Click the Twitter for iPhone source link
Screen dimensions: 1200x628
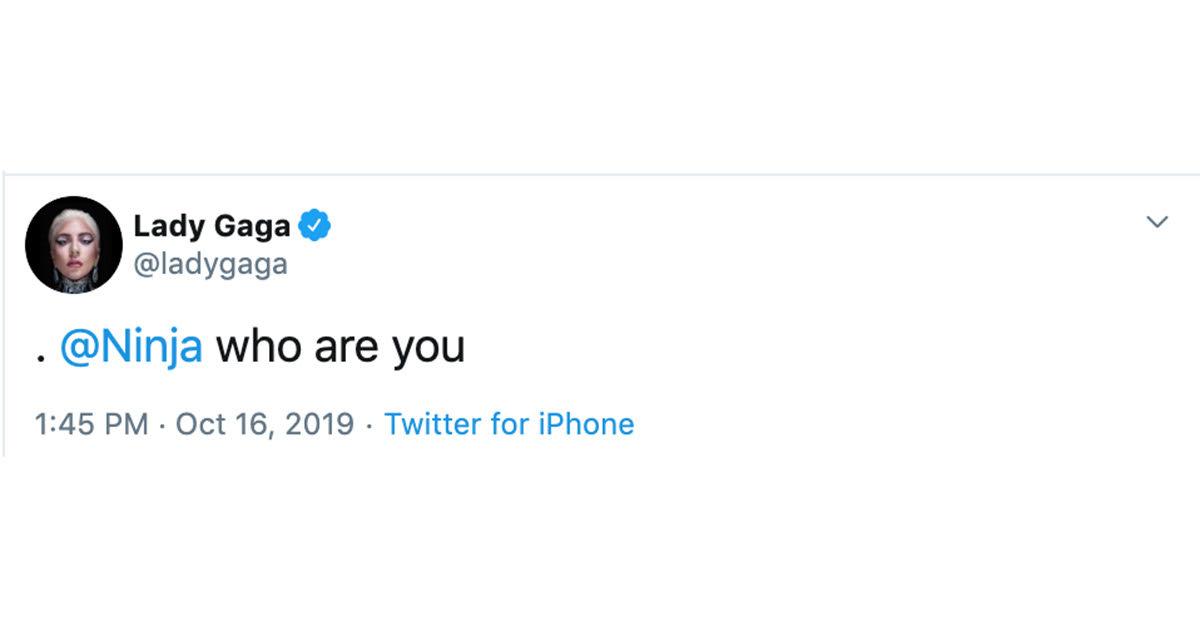(x=510, y=424)
